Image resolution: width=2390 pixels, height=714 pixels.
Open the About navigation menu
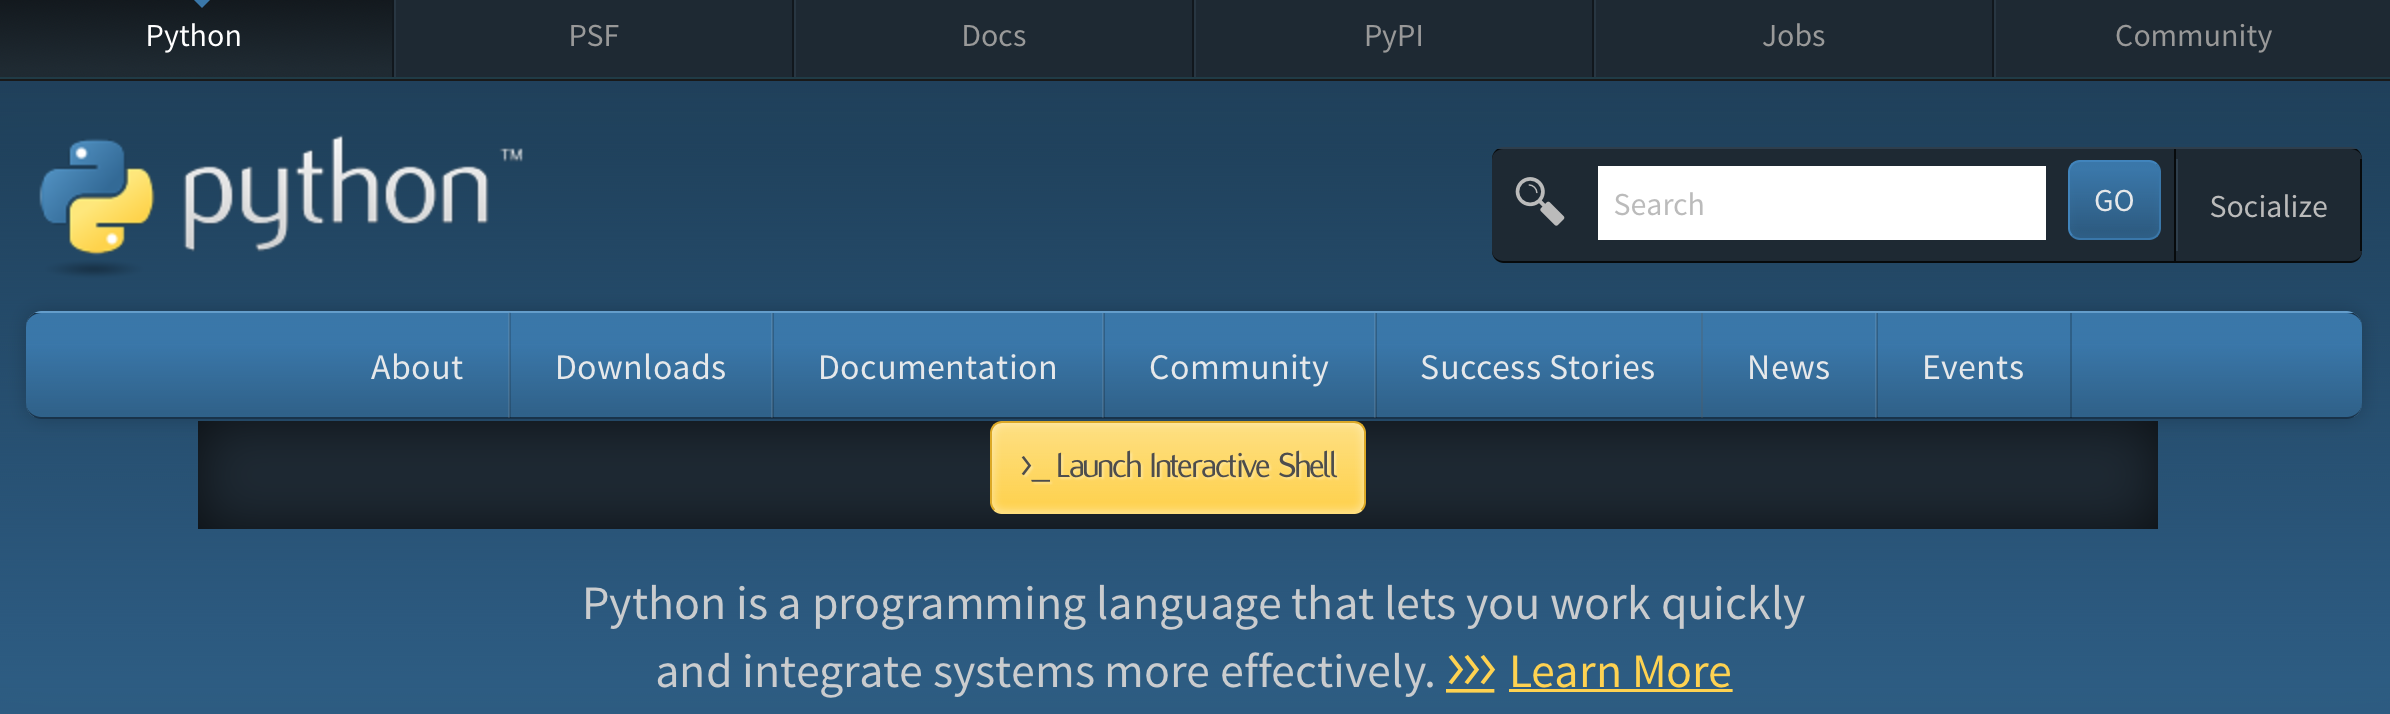point(417,366)
